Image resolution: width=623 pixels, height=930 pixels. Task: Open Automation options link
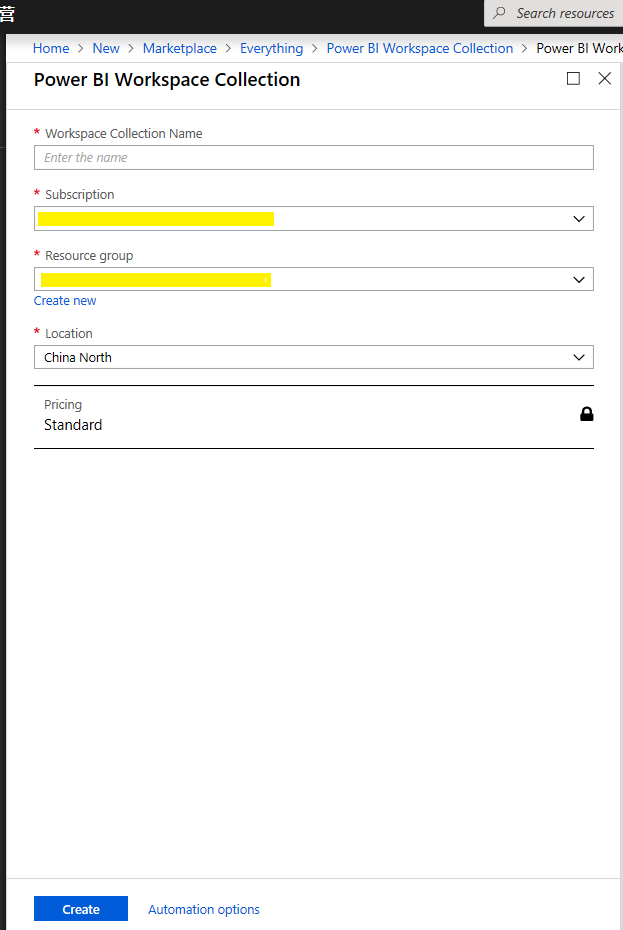(204, 909)
